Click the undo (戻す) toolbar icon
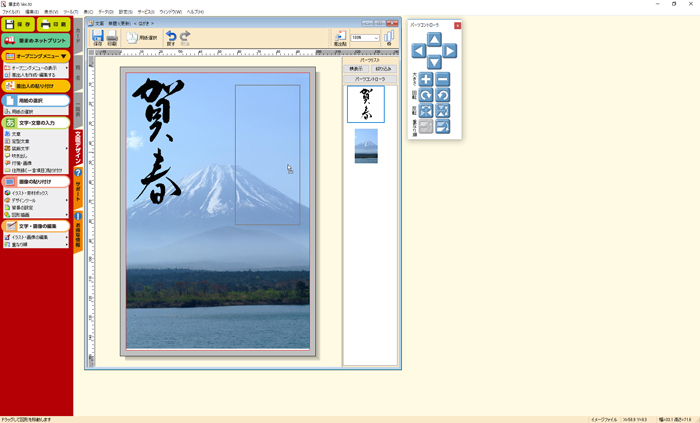 point(171,38)
